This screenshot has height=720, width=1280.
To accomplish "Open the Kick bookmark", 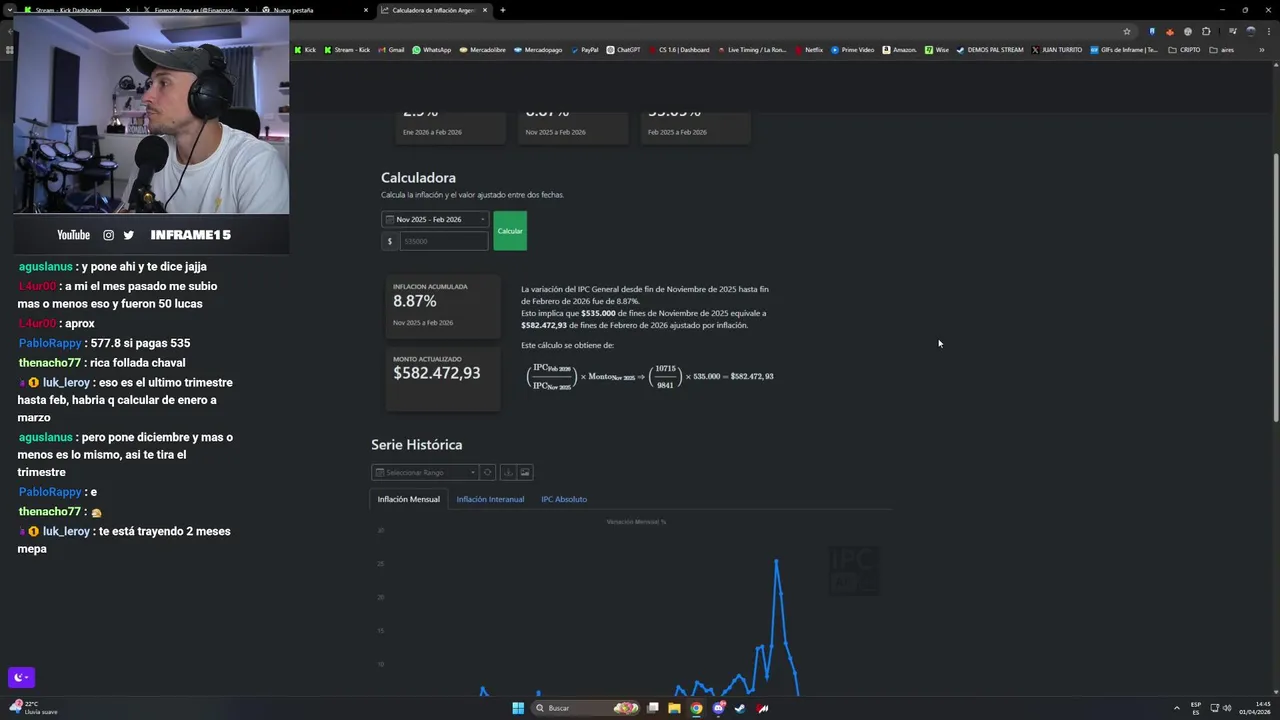I will click(x=305, y=49).
